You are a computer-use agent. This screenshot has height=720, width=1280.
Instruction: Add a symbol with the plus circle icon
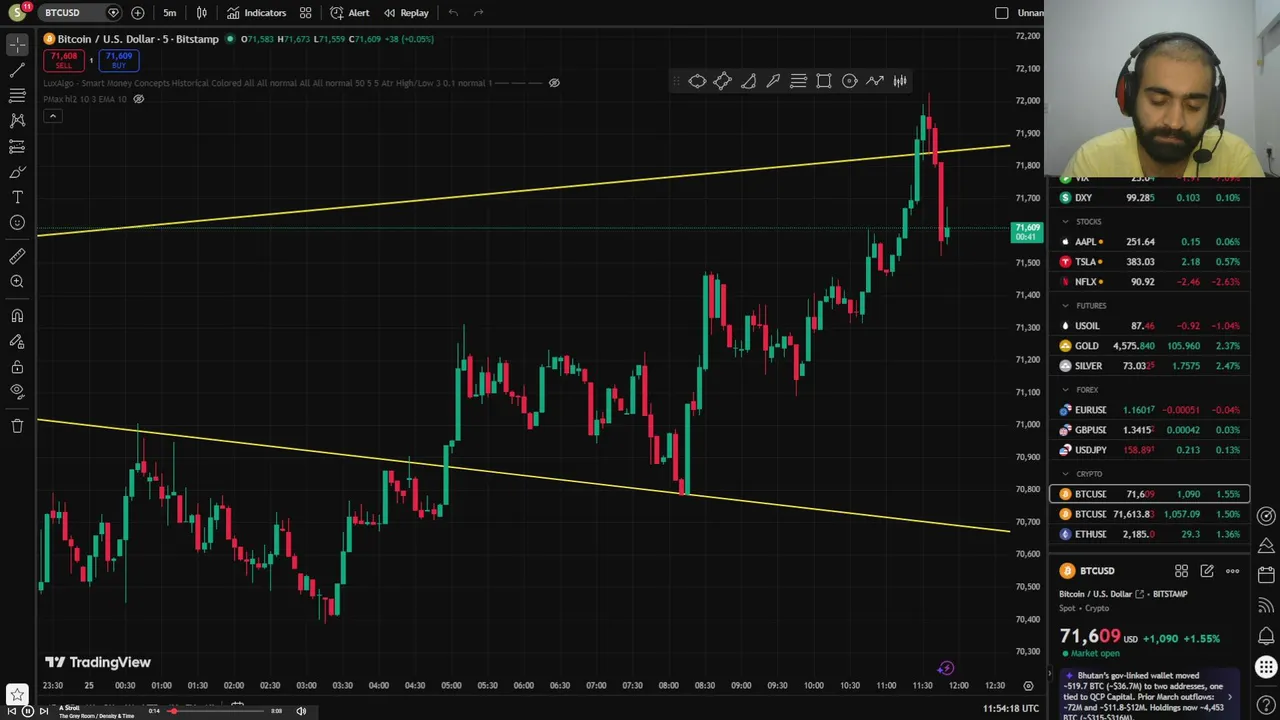coord(138,13)
